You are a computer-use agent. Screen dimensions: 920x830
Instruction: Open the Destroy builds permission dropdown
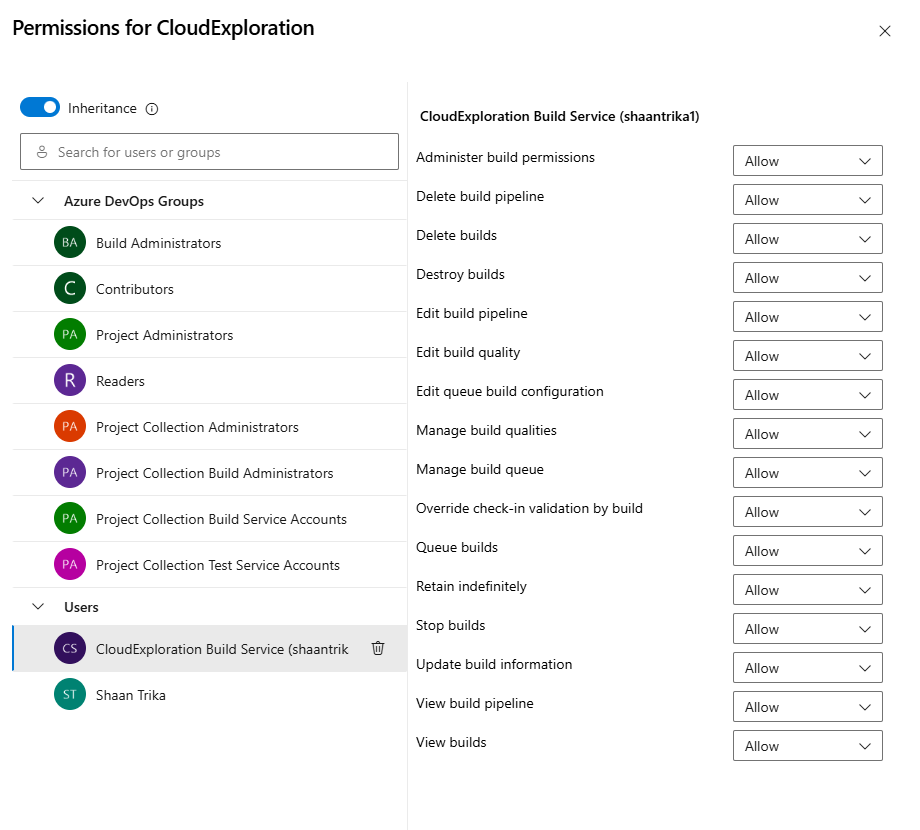(807, 278)
